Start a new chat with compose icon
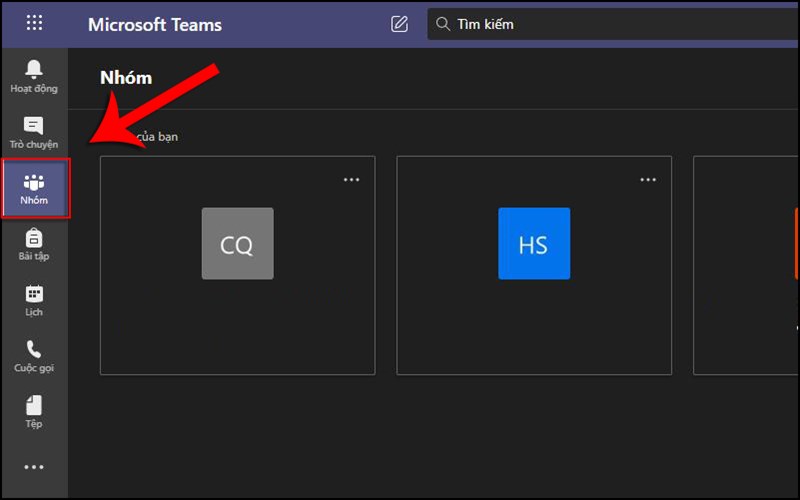This screenshot has width=800, height=500. point(400,24)
